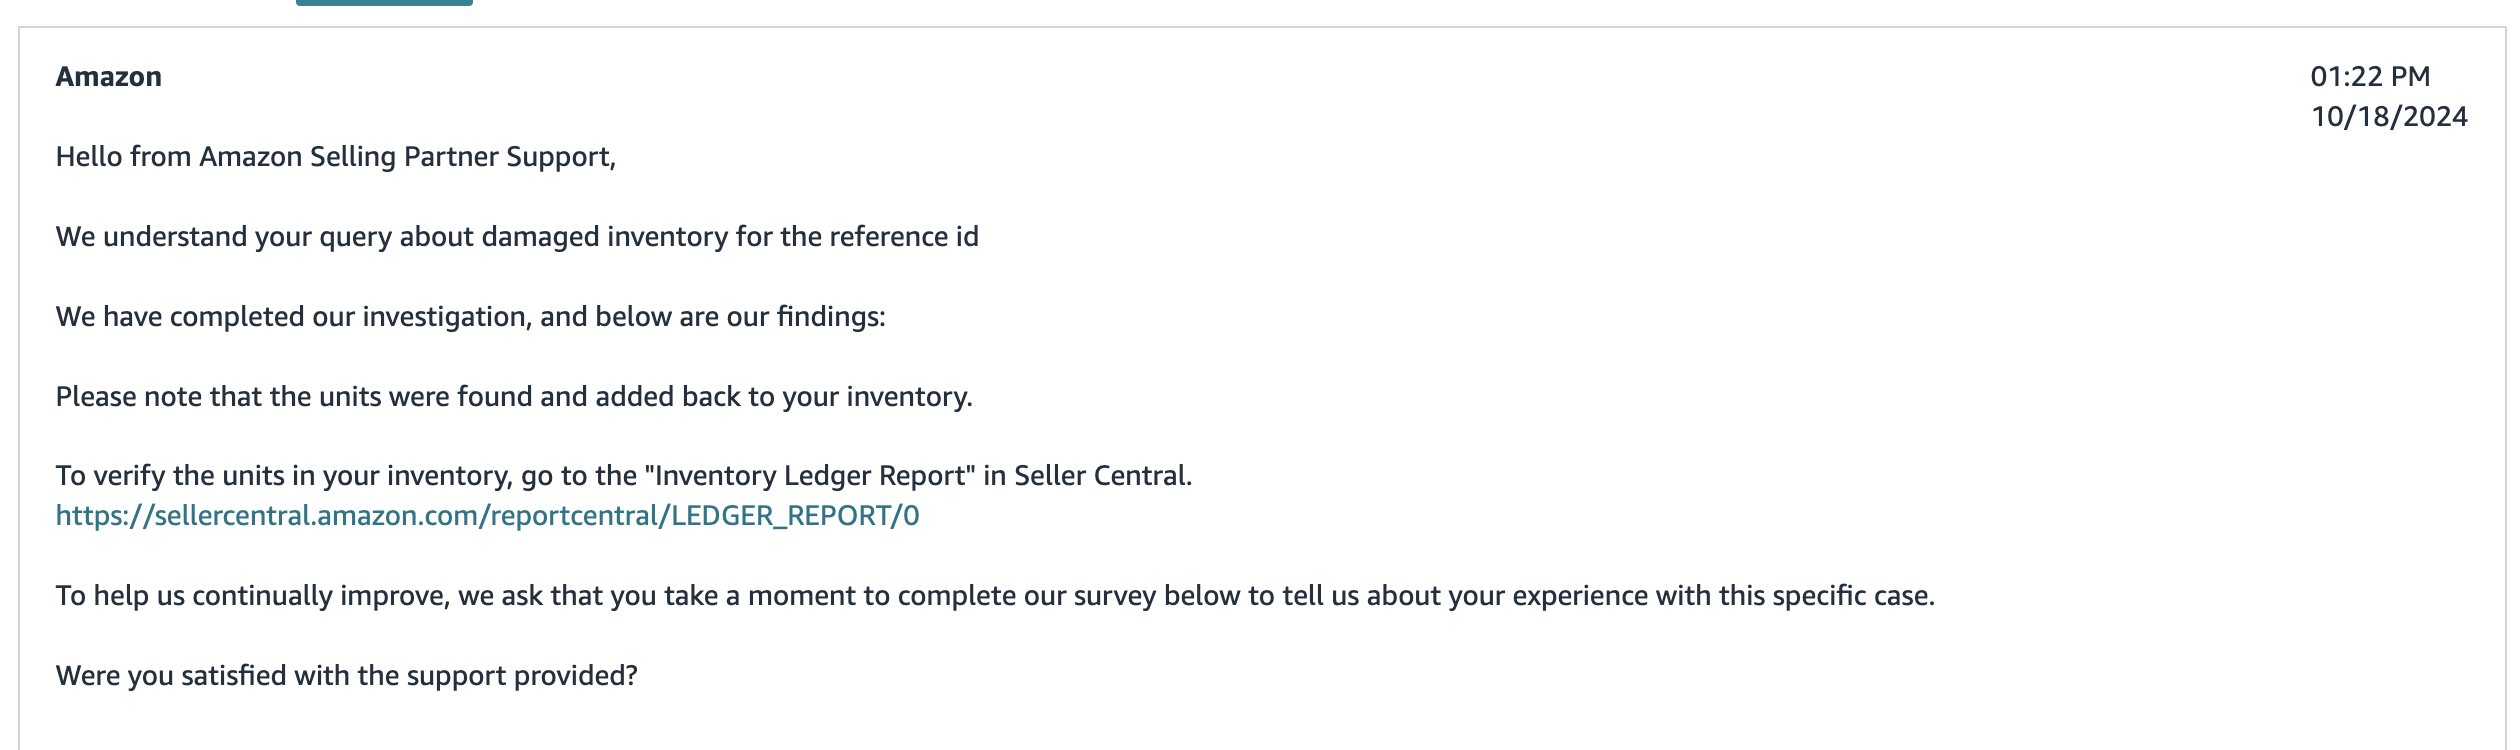
Task: Click the "Amazon" sender name heading
Action: point(109,77)
